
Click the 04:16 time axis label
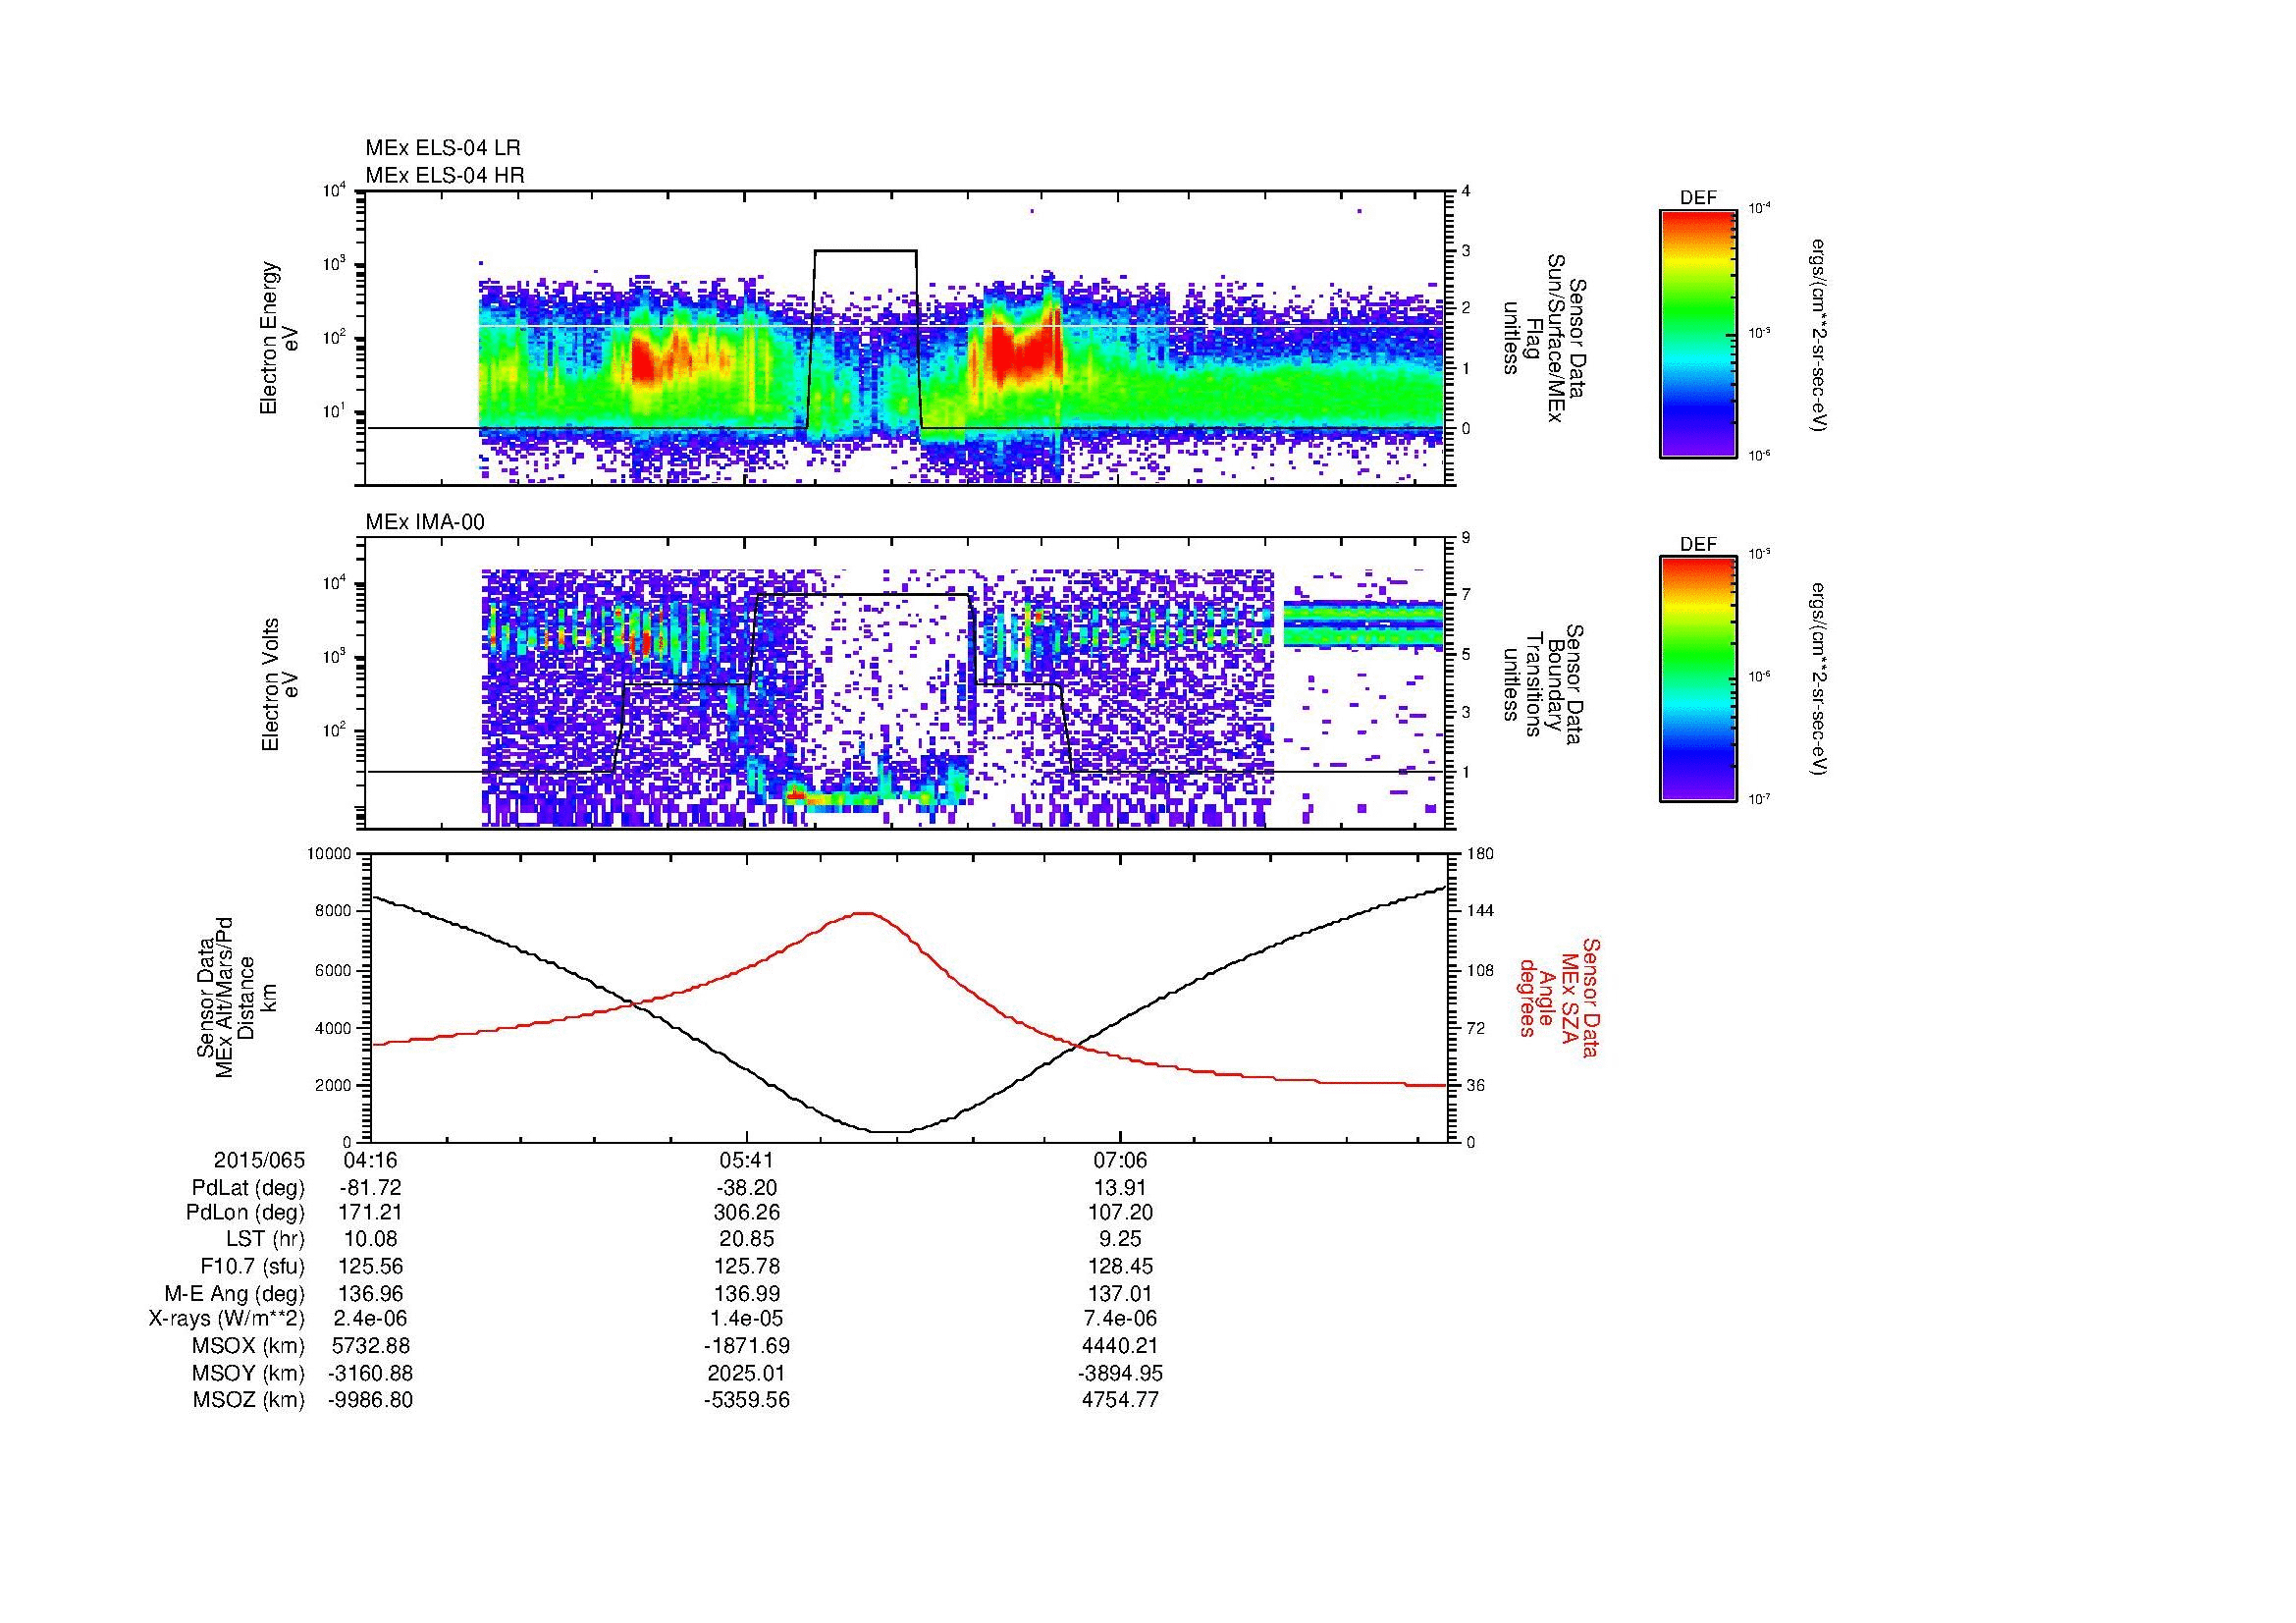click(x=370, y=1160)
